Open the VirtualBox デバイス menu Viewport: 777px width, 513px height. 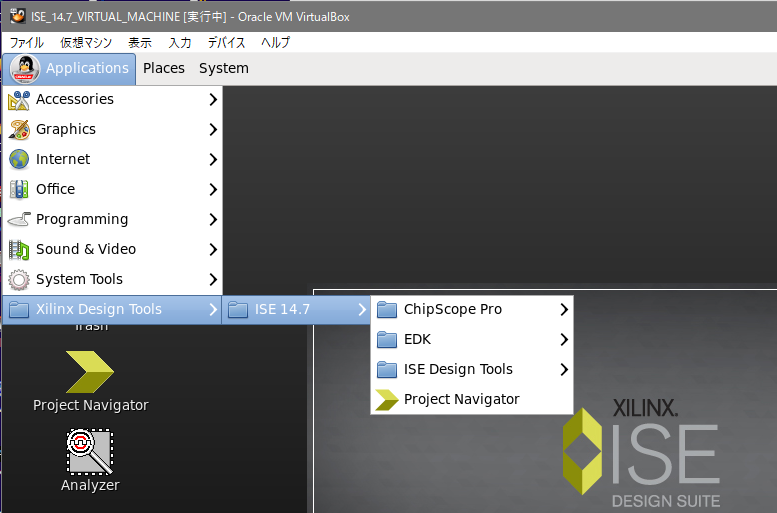click(226, 43)
